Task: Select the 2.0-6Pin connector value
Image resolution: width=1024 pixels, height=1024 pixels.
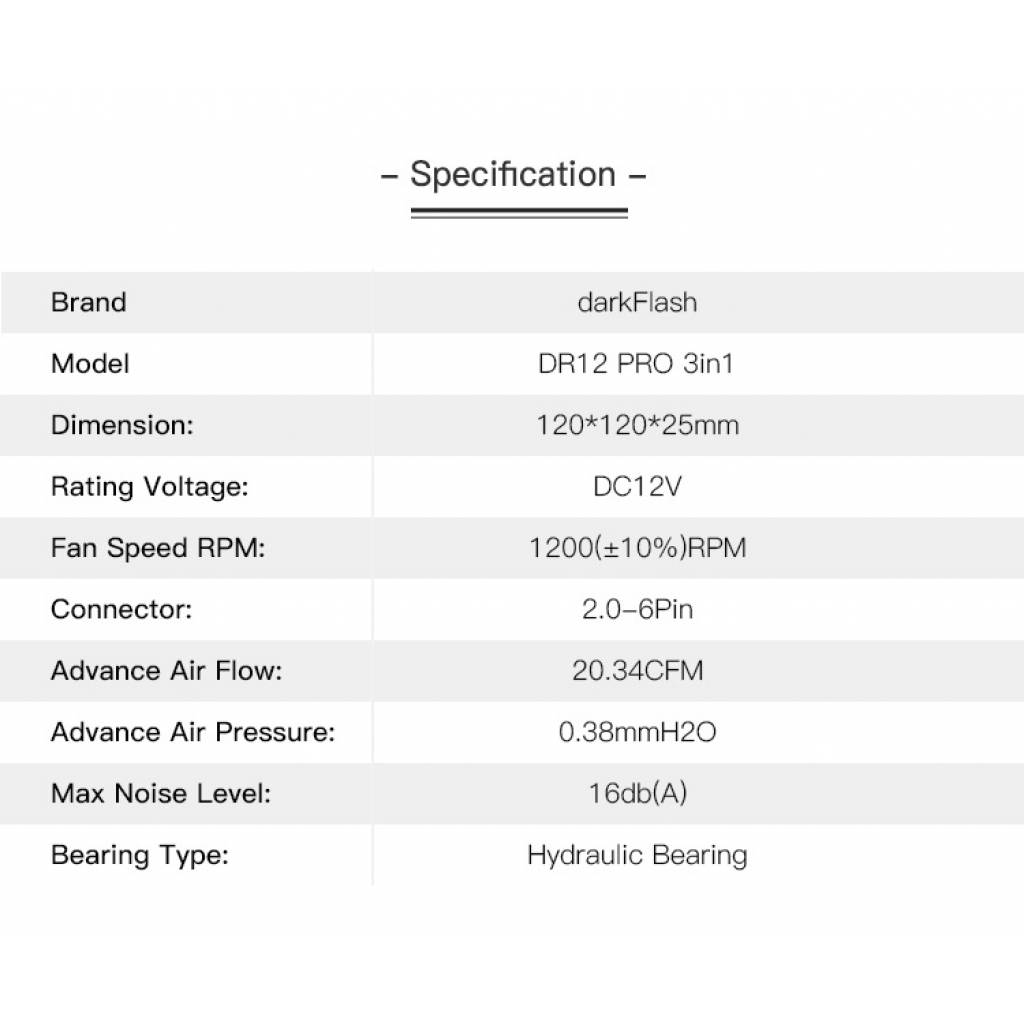Action: click(x=637, y=609)
